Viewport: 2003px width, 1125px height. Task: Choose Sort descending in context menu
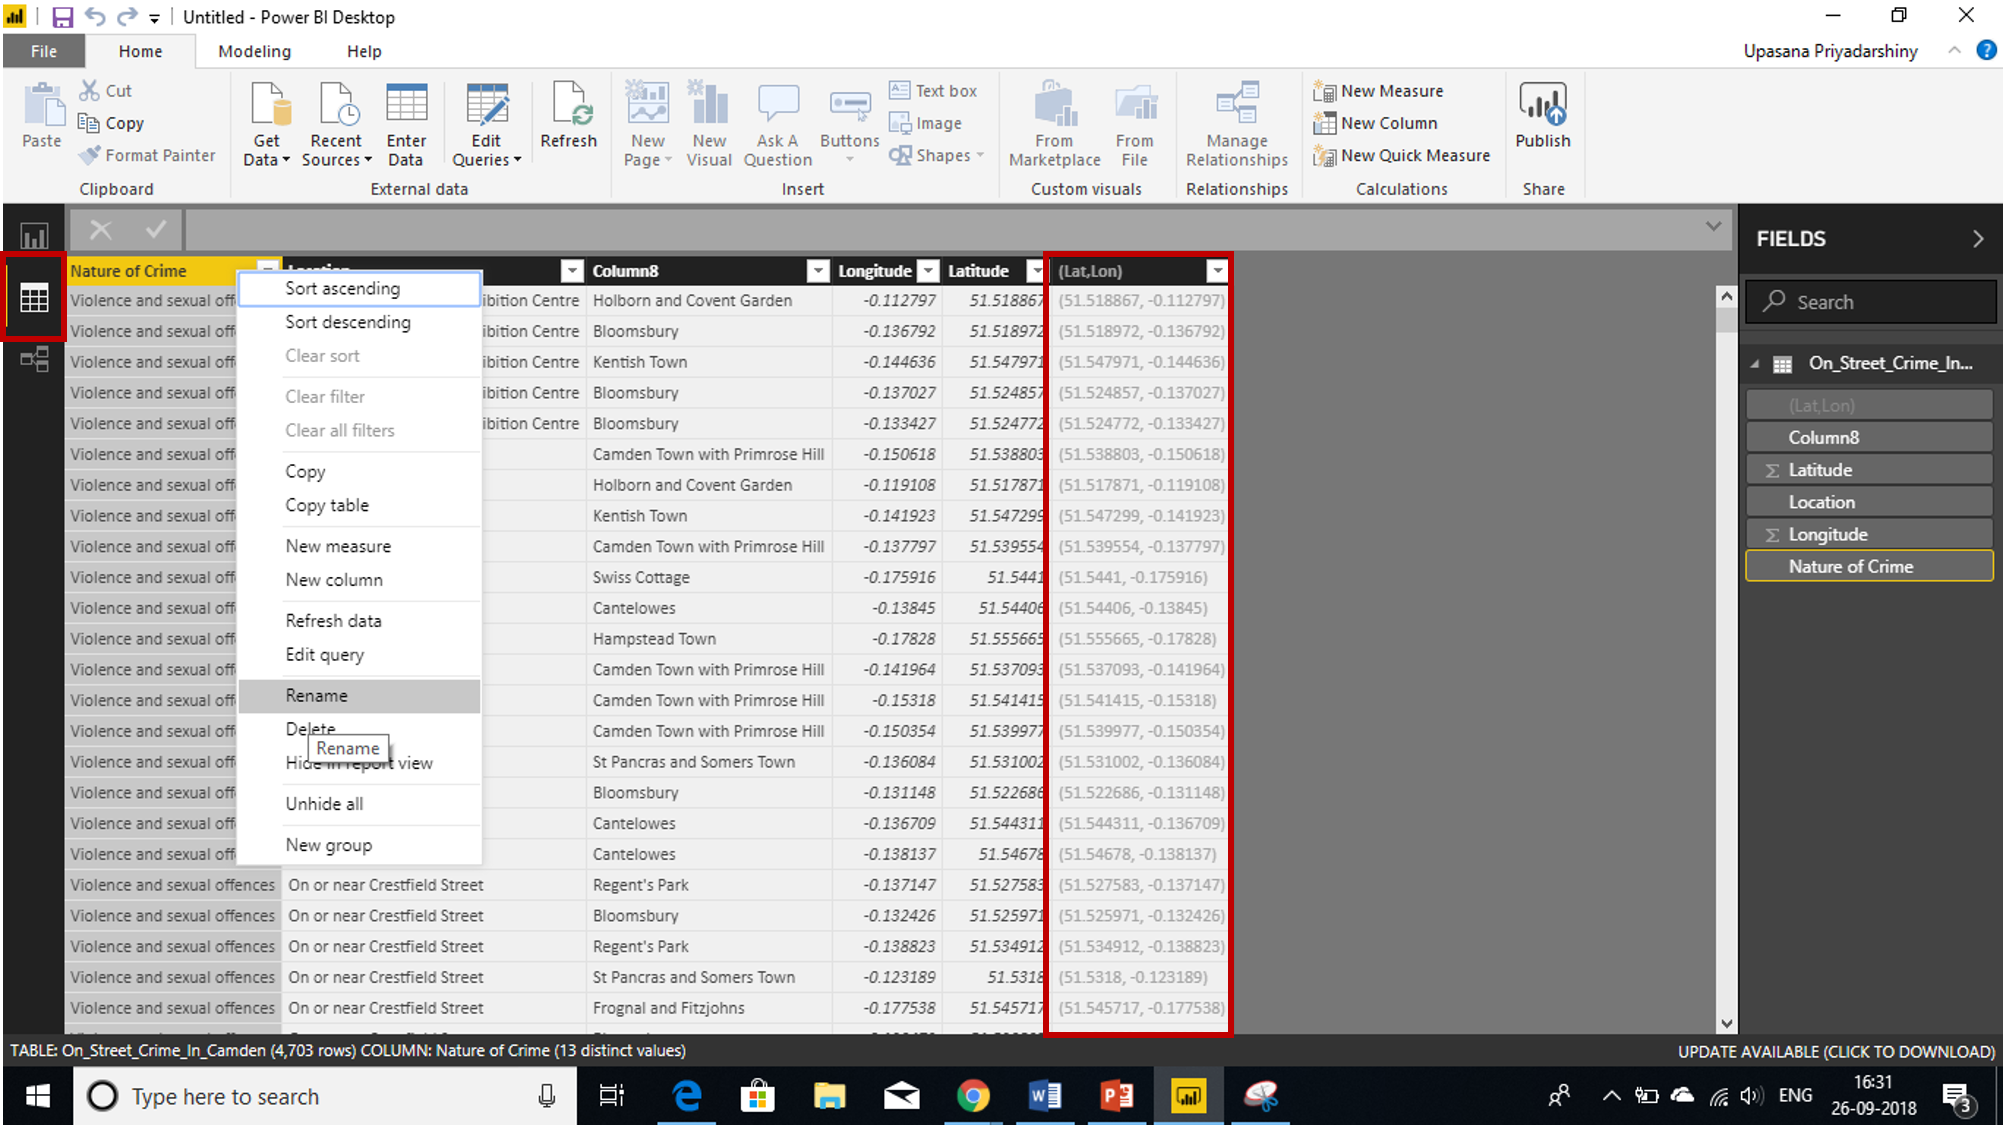coord(359,322)
